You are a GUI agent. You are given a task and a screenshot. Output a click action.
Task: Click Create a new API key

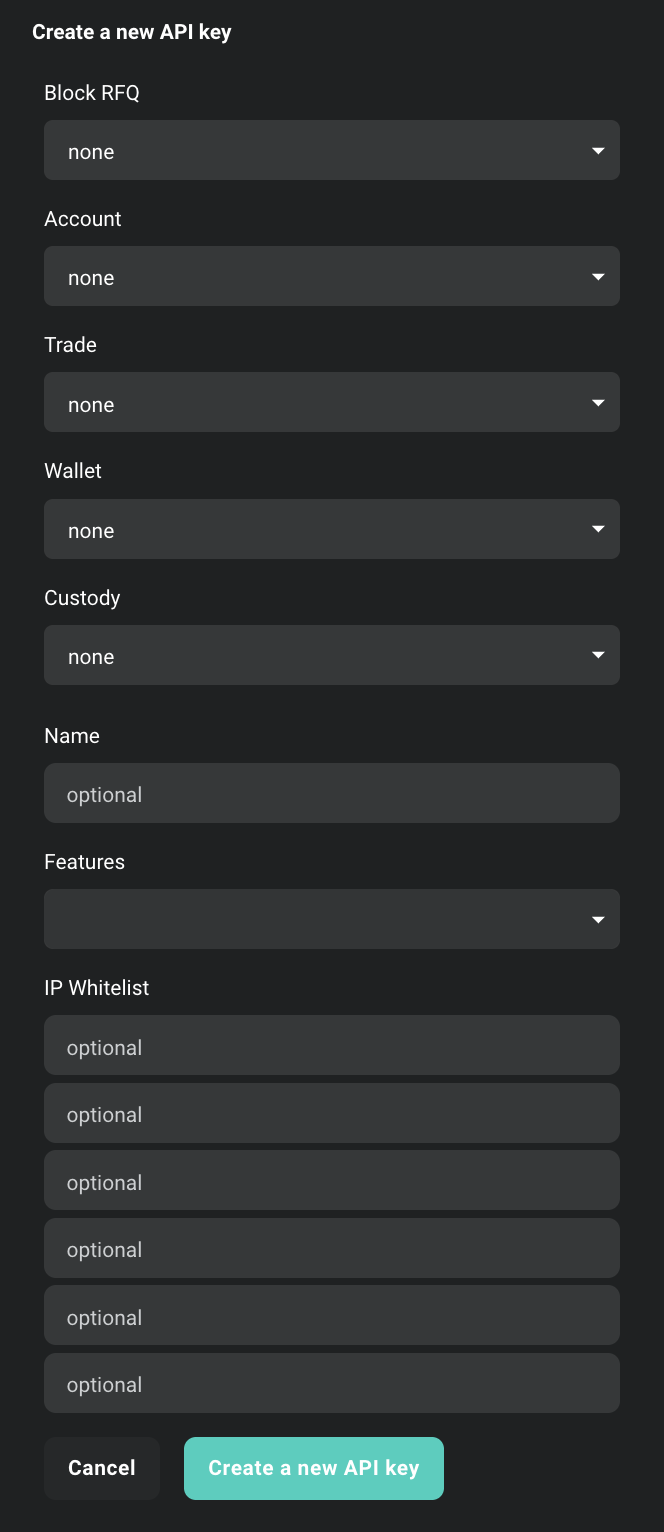click(313, 1468)
